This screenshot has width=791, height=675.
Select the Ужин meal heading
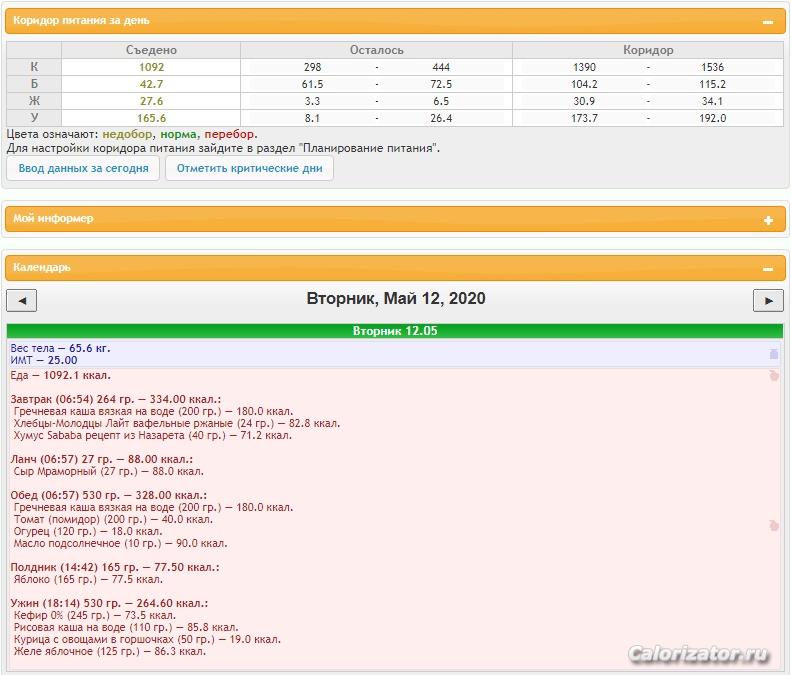[109, 603]
